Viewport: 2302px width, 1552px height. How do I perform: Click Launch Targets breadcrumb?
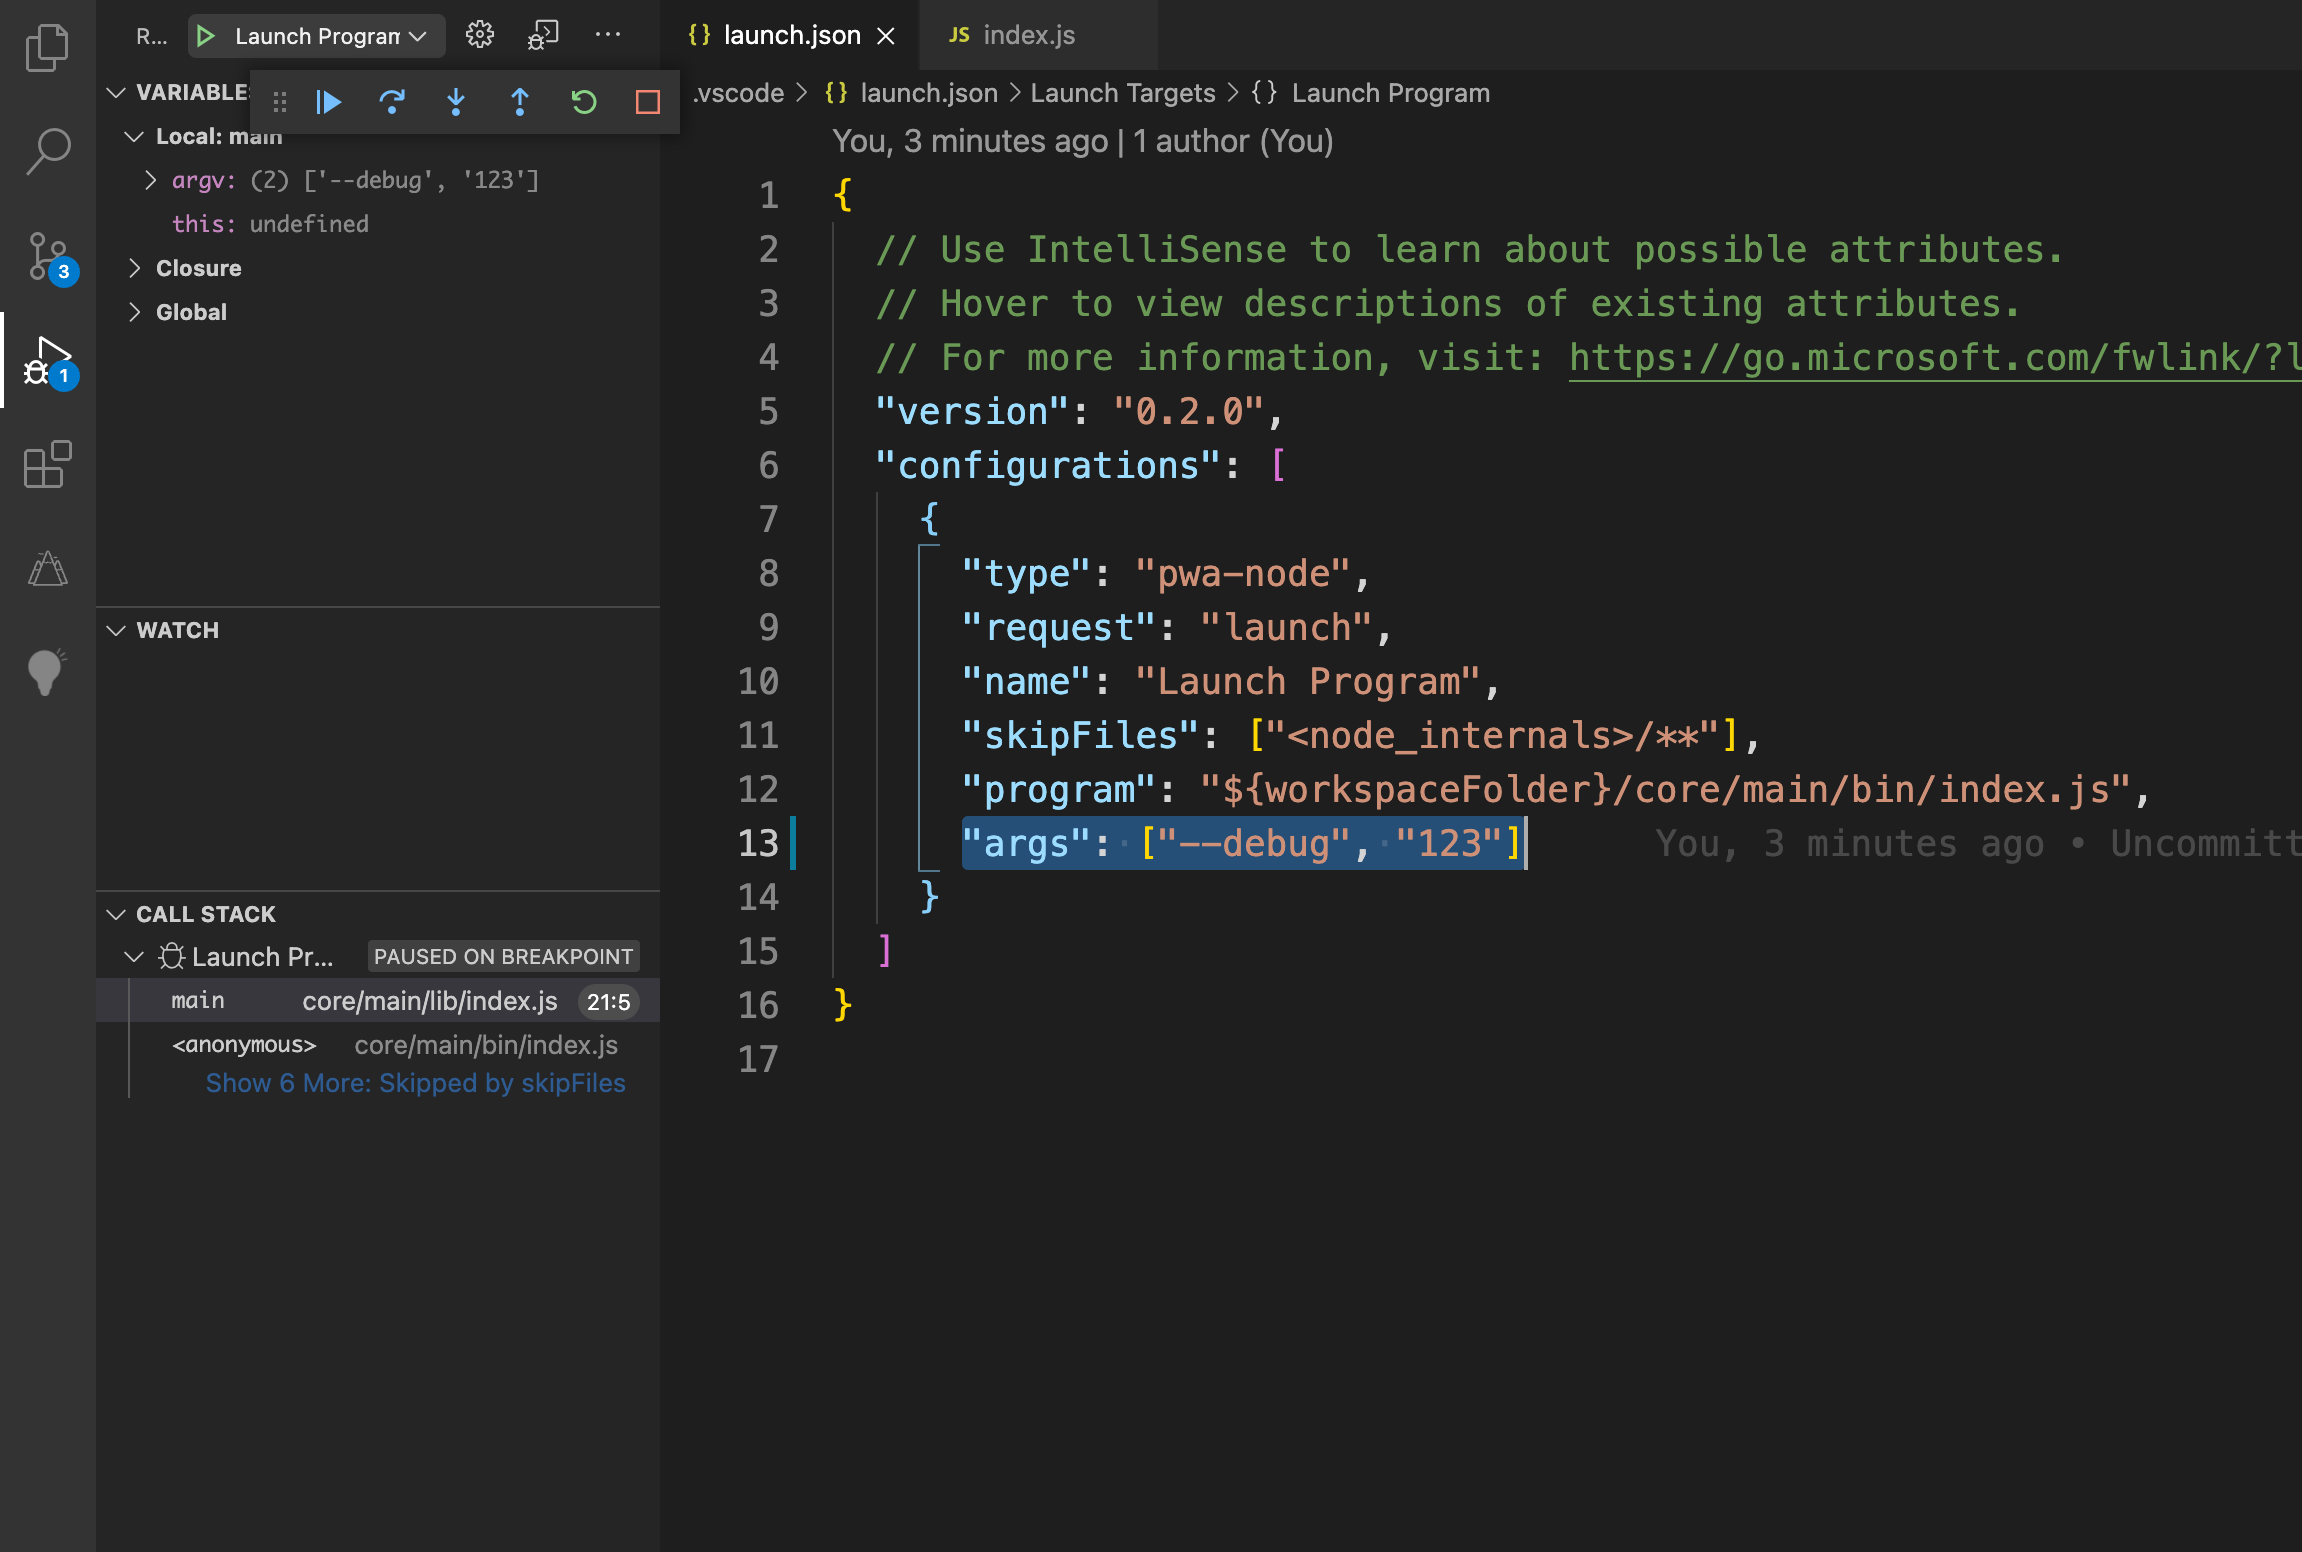coord(1123,93)
